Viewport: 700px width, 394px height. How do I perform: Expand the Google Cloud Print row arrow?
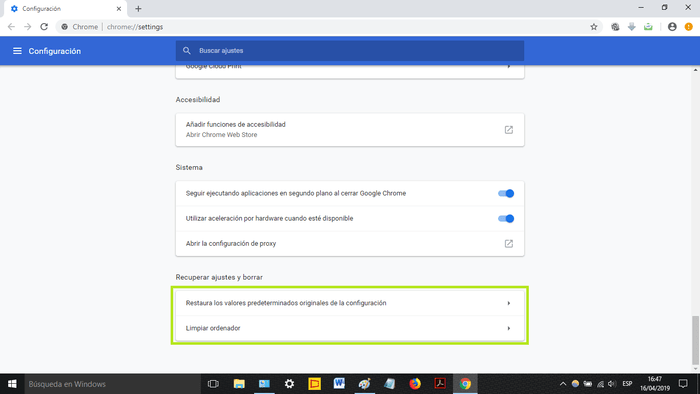(508, 67)
